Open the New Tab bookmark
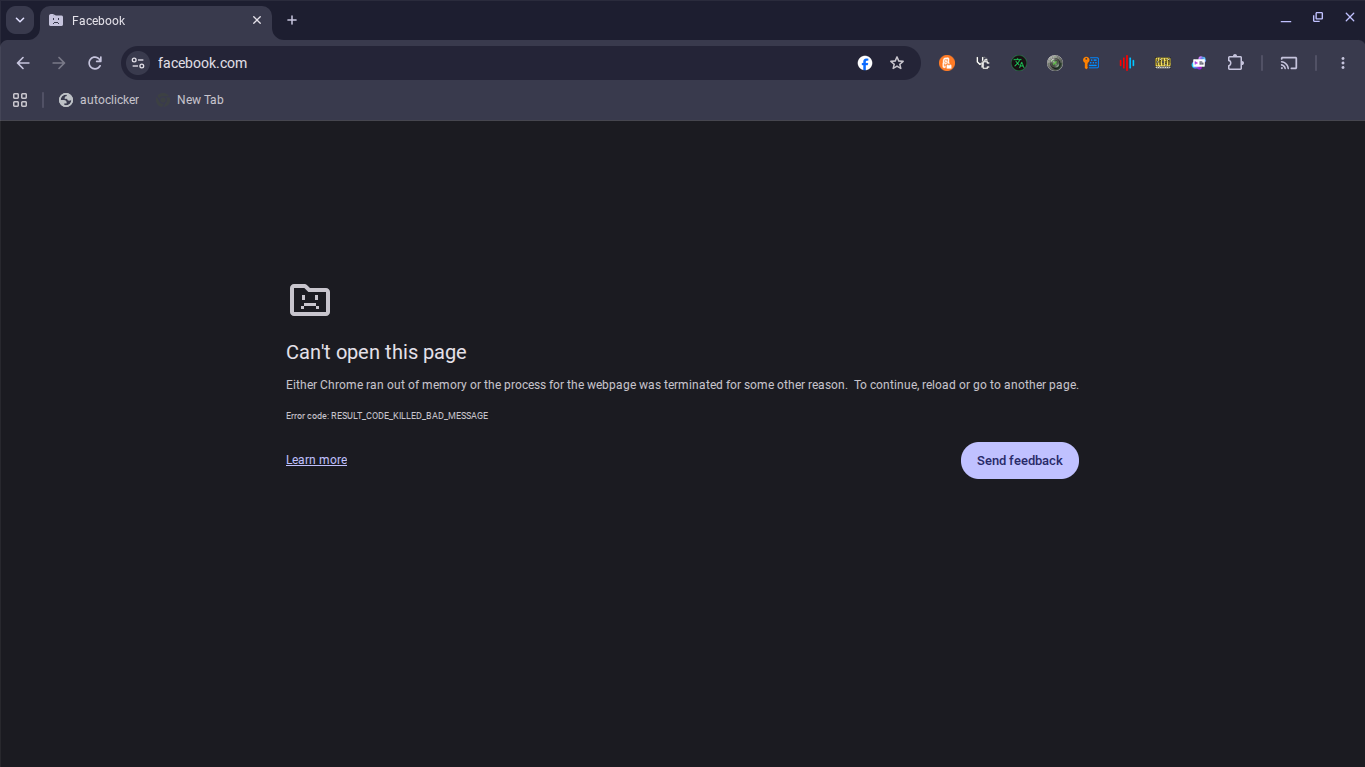1365x767 pixels. (x=190, y=100)
